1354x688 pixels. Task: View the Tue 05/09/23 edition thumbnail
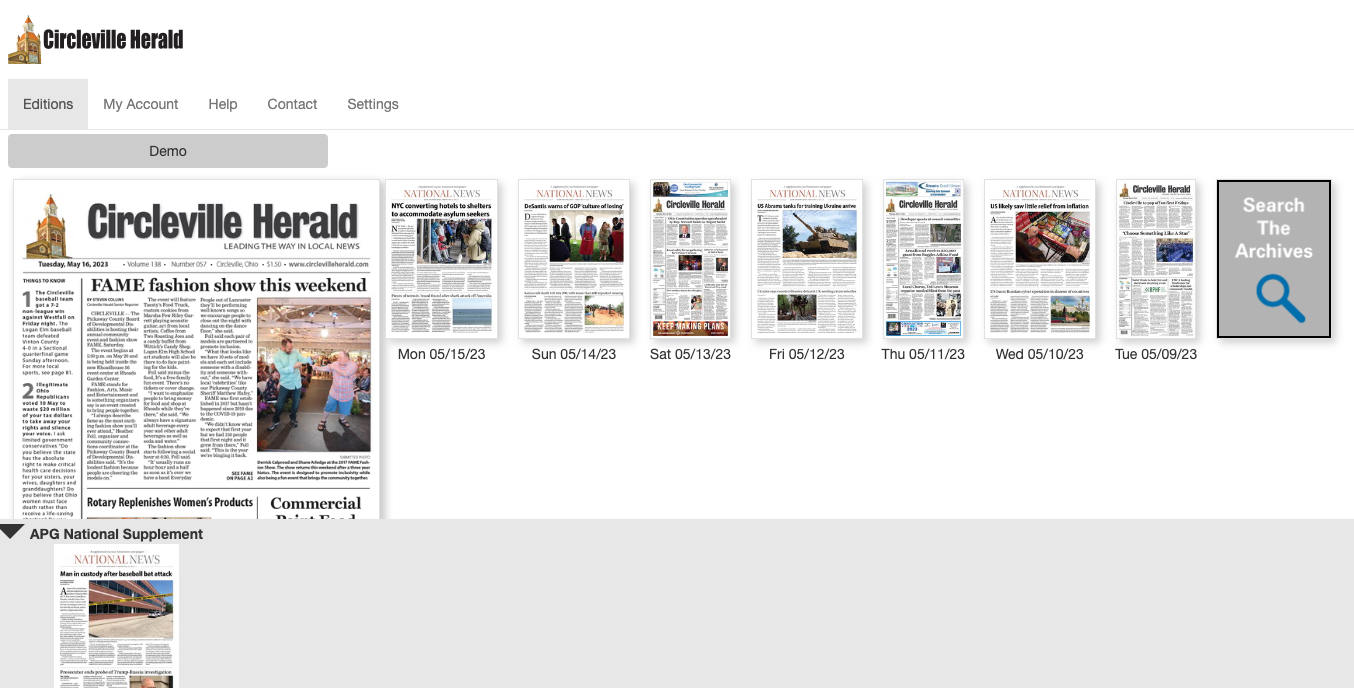pyautogui.click(x=1155, y=259)
